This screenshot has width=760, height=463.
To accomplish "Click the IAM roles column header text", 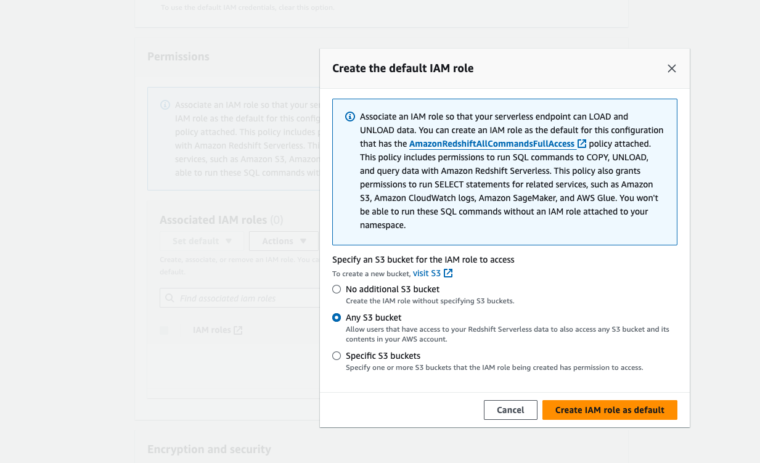I will pyautogui.click(x=211, y=330).
